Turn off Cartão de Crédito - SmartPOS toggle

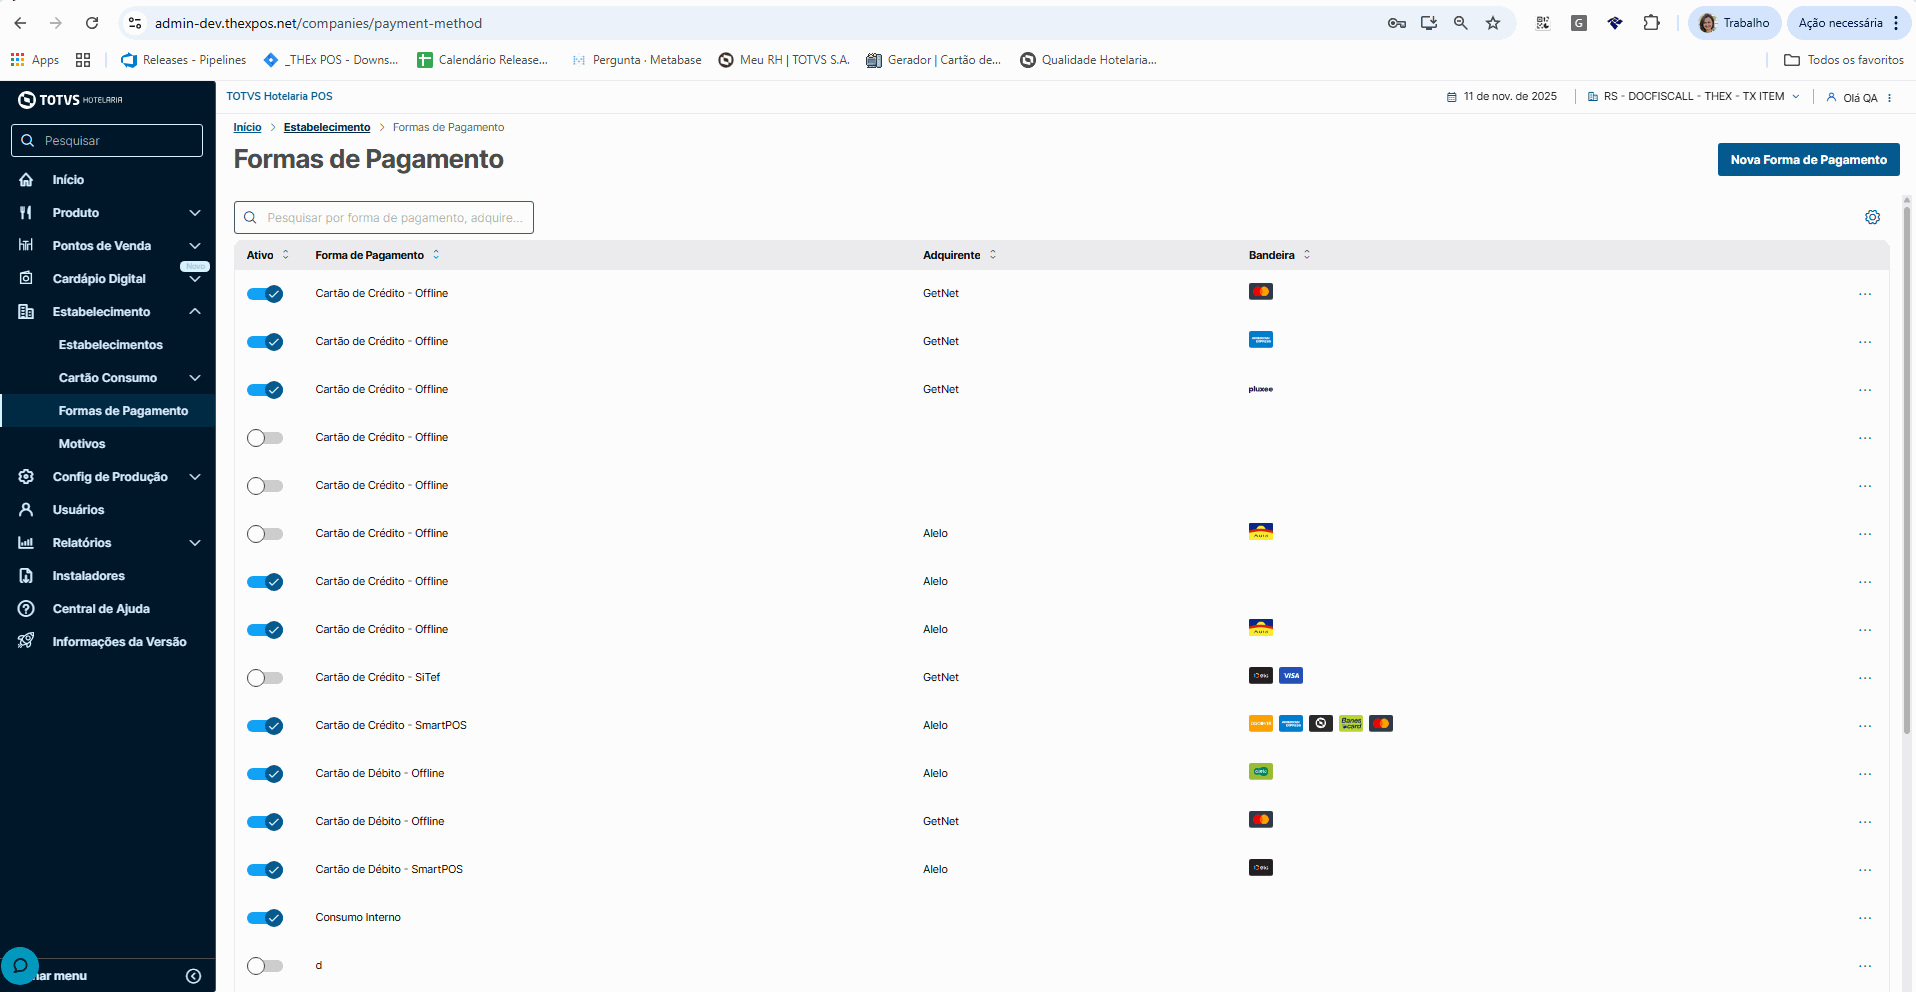click(265, 726)
